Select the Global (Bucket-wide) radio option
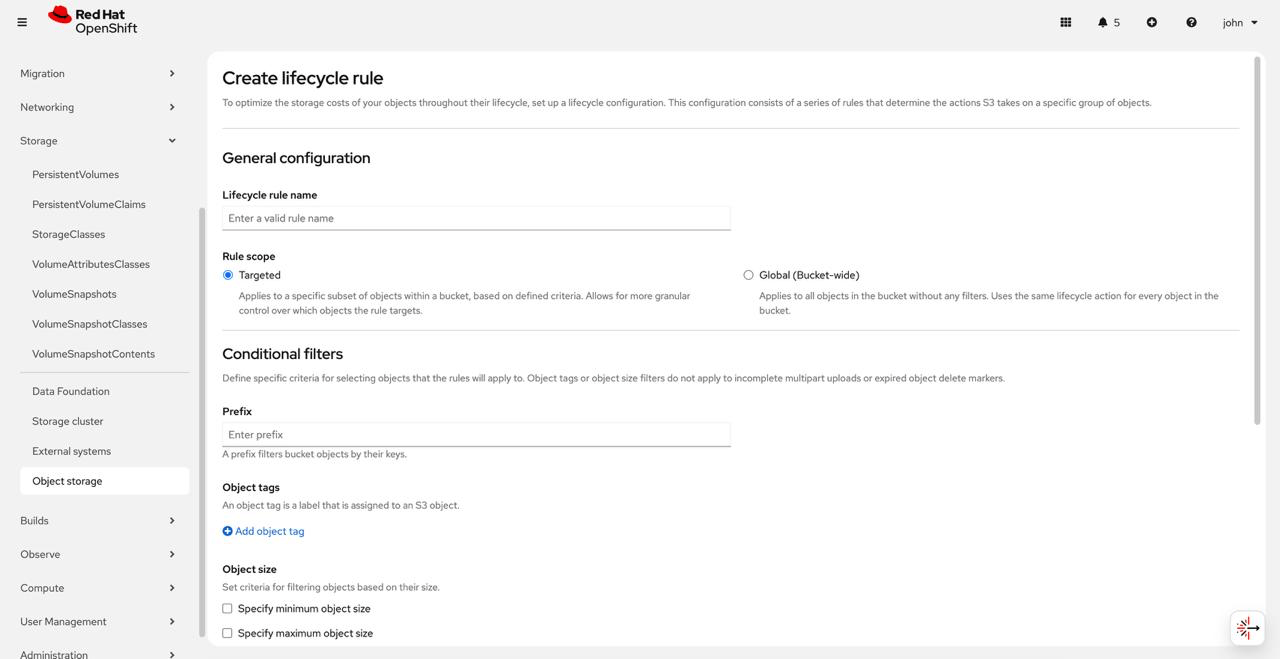The height and width of the screenshot is (659, 1280). [748, 275]
